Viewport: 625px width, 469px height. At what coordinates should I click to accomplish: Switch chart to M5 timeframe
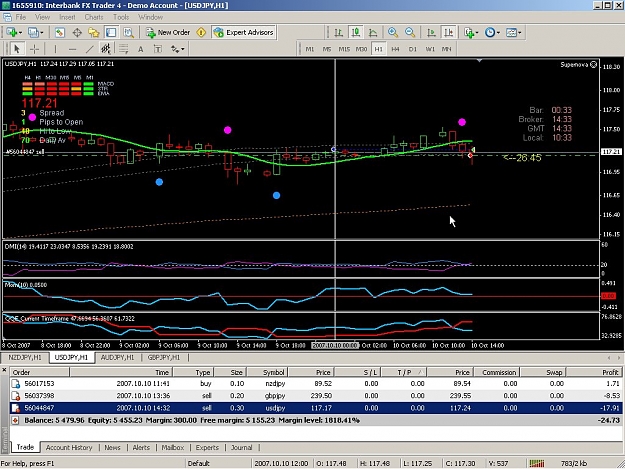click(327, 49)
